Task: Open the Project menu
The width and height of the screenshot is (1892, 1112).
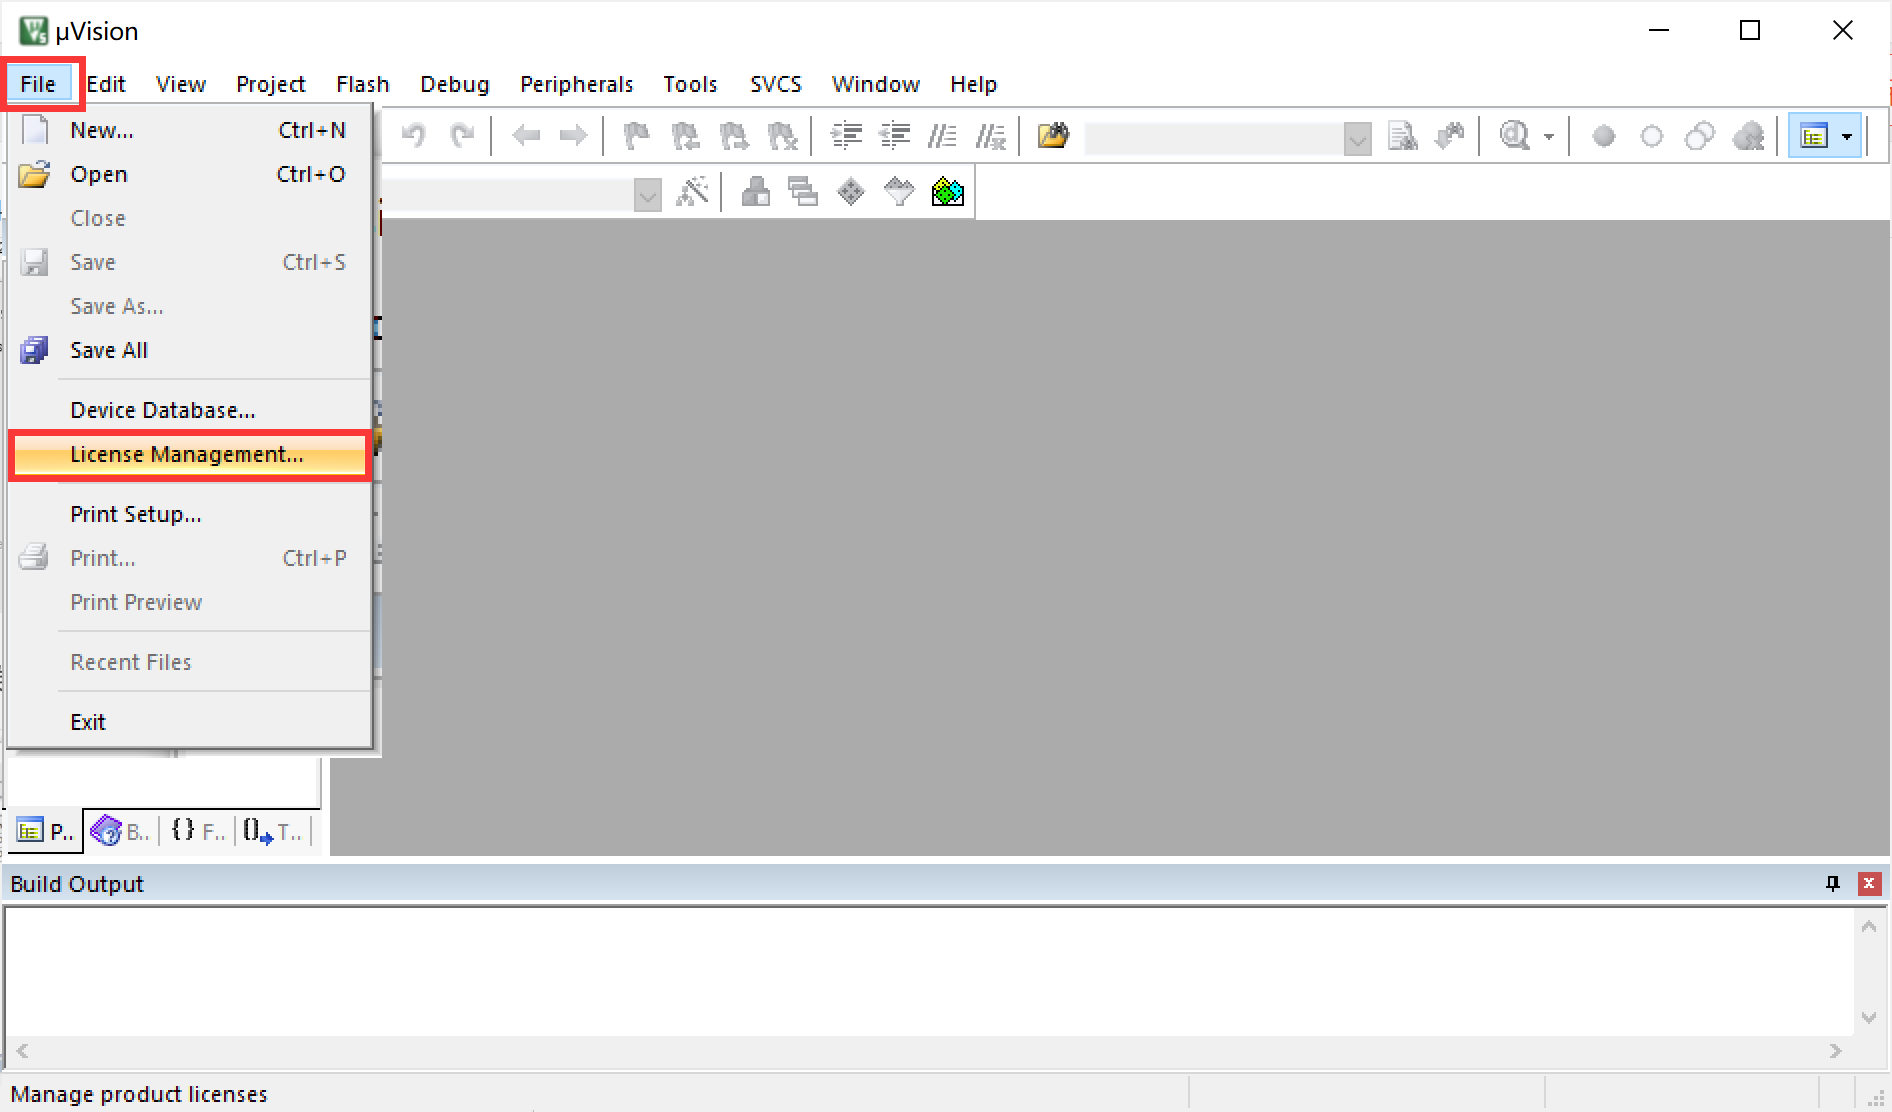Action: click(x=271, y=84)
